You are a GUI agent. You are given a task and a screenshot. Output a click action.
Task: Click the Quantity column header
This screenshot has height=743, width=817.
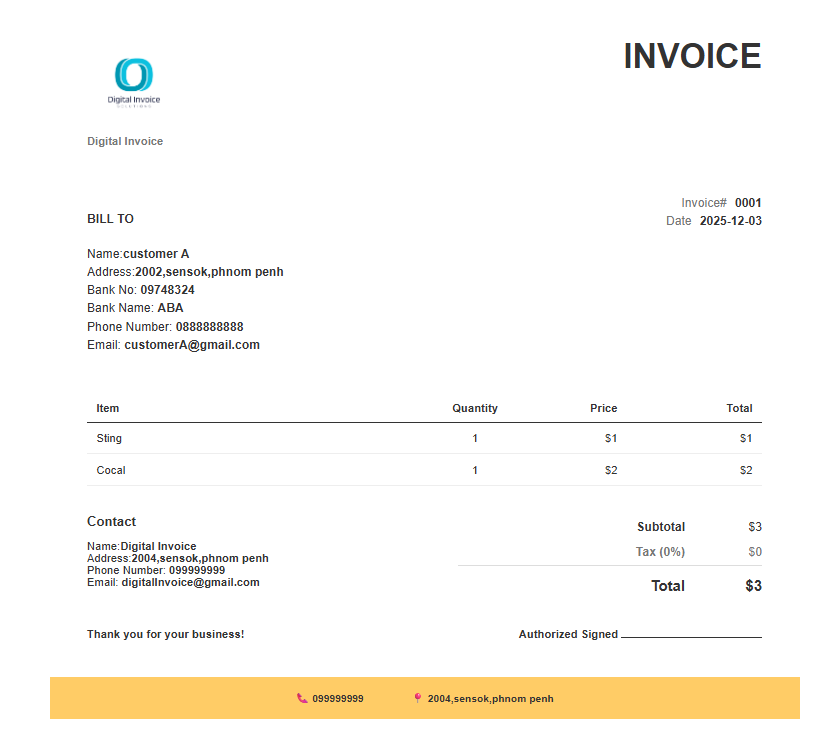[475, 408]
